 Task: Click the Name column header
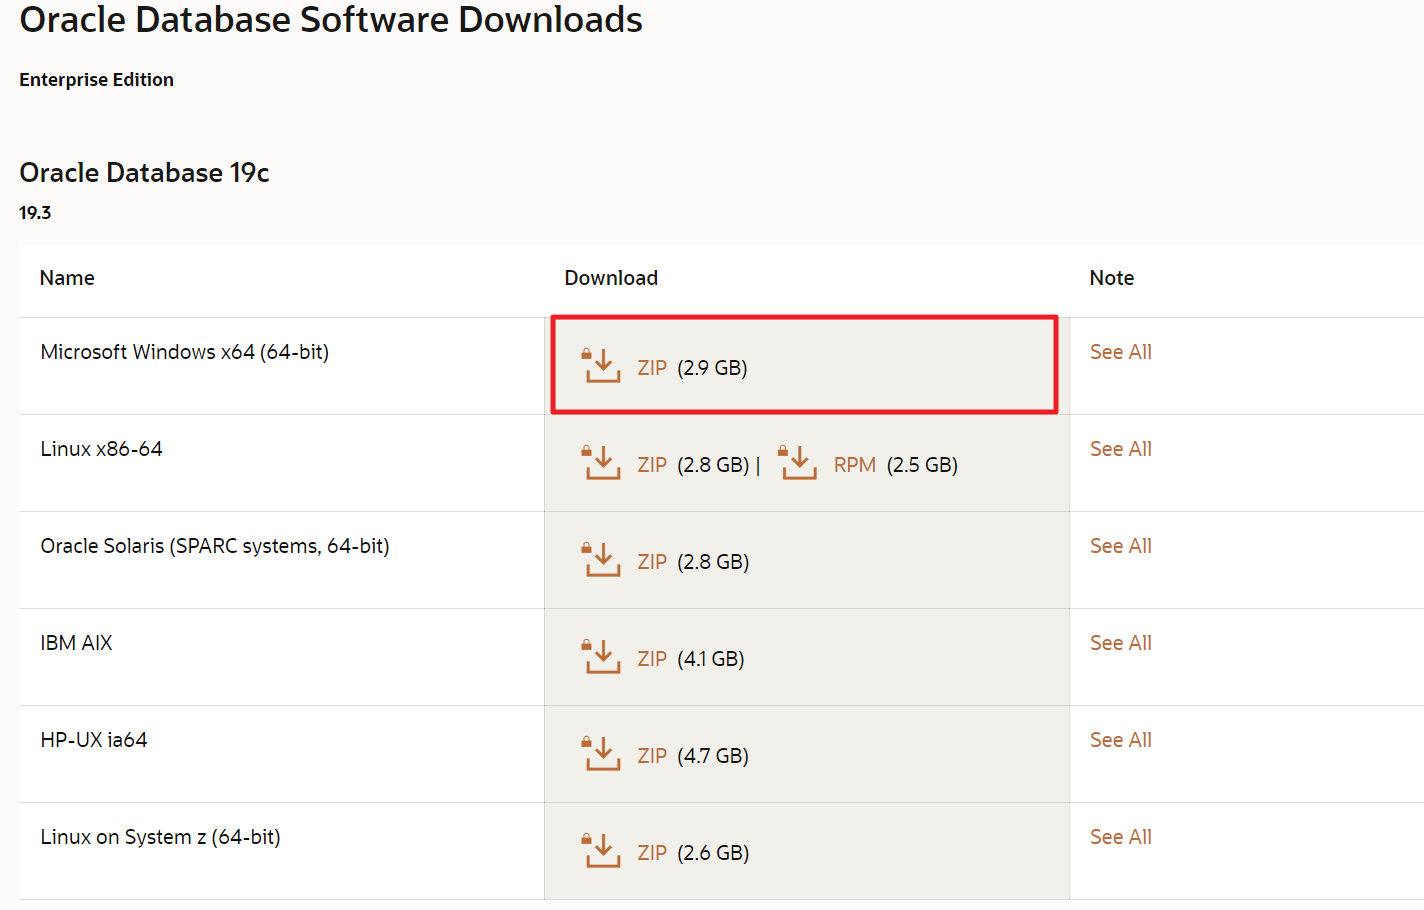pos(67,278)
